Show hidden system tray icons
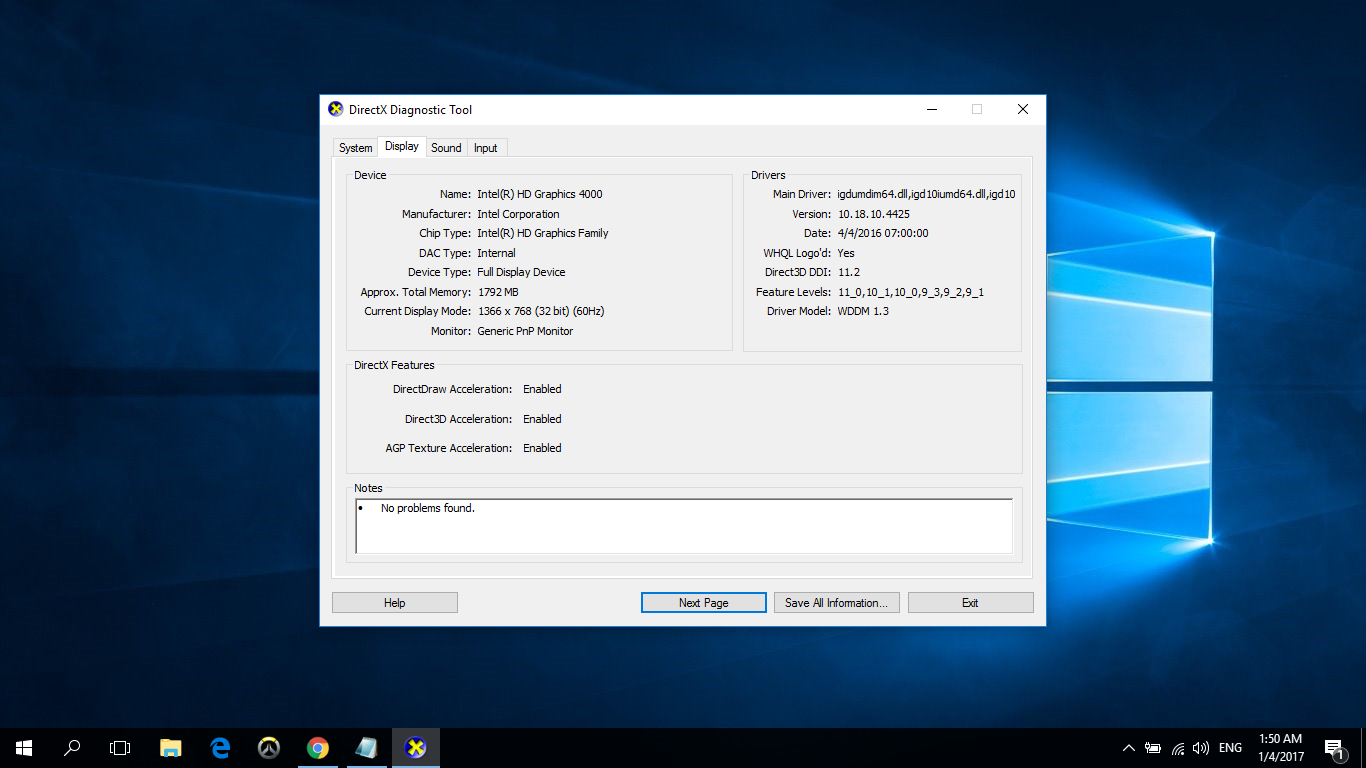The height and width of the screenshot is (768, 1366). [x=1129, y=748]
